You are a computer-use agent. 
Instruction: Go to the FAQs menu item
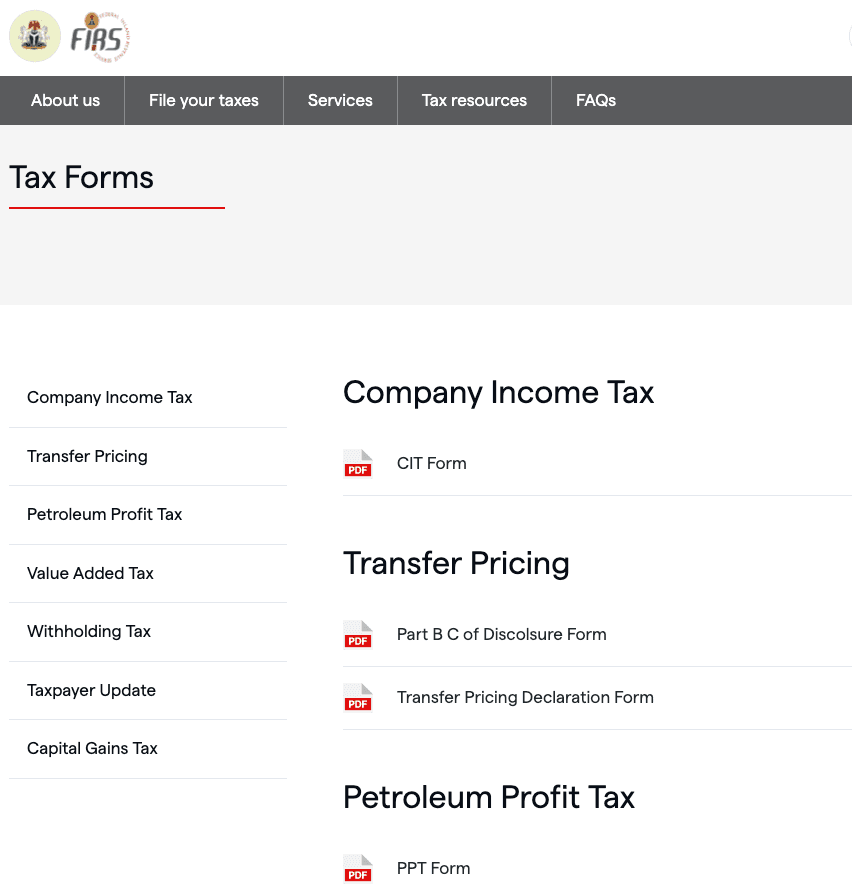click(x=596, y=100)
